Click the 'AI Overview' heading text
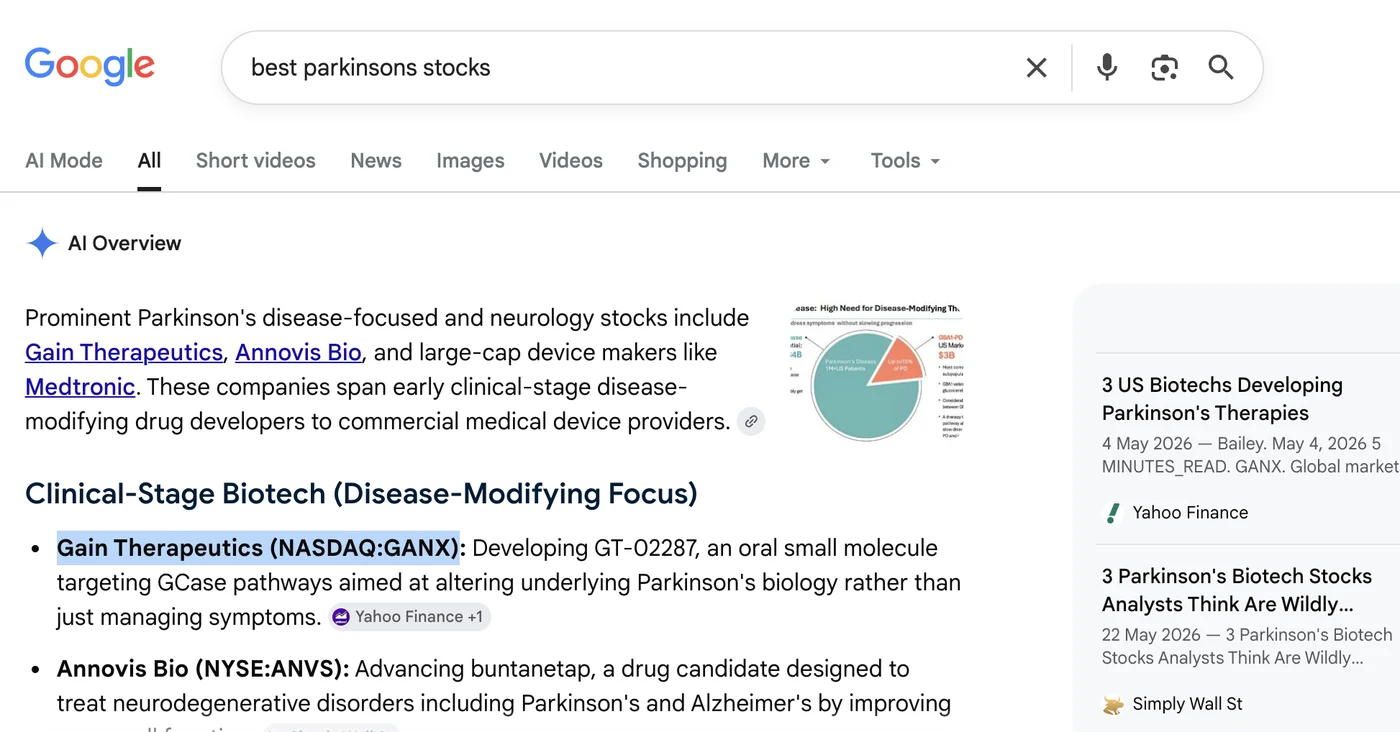The height and width of the screenshot is (732, 1400). 125,243
